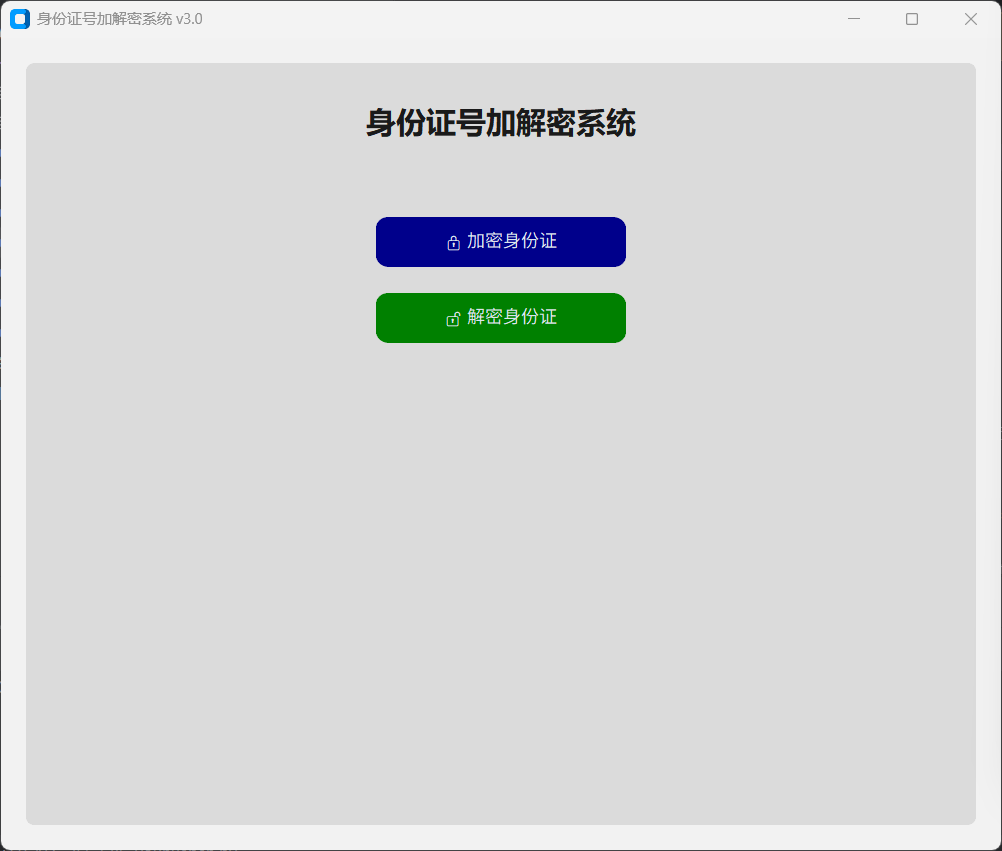Close the 身份证号加解密系统 v3.0 window
This screenshot has width=1002, height=851.
pos(971,19)
